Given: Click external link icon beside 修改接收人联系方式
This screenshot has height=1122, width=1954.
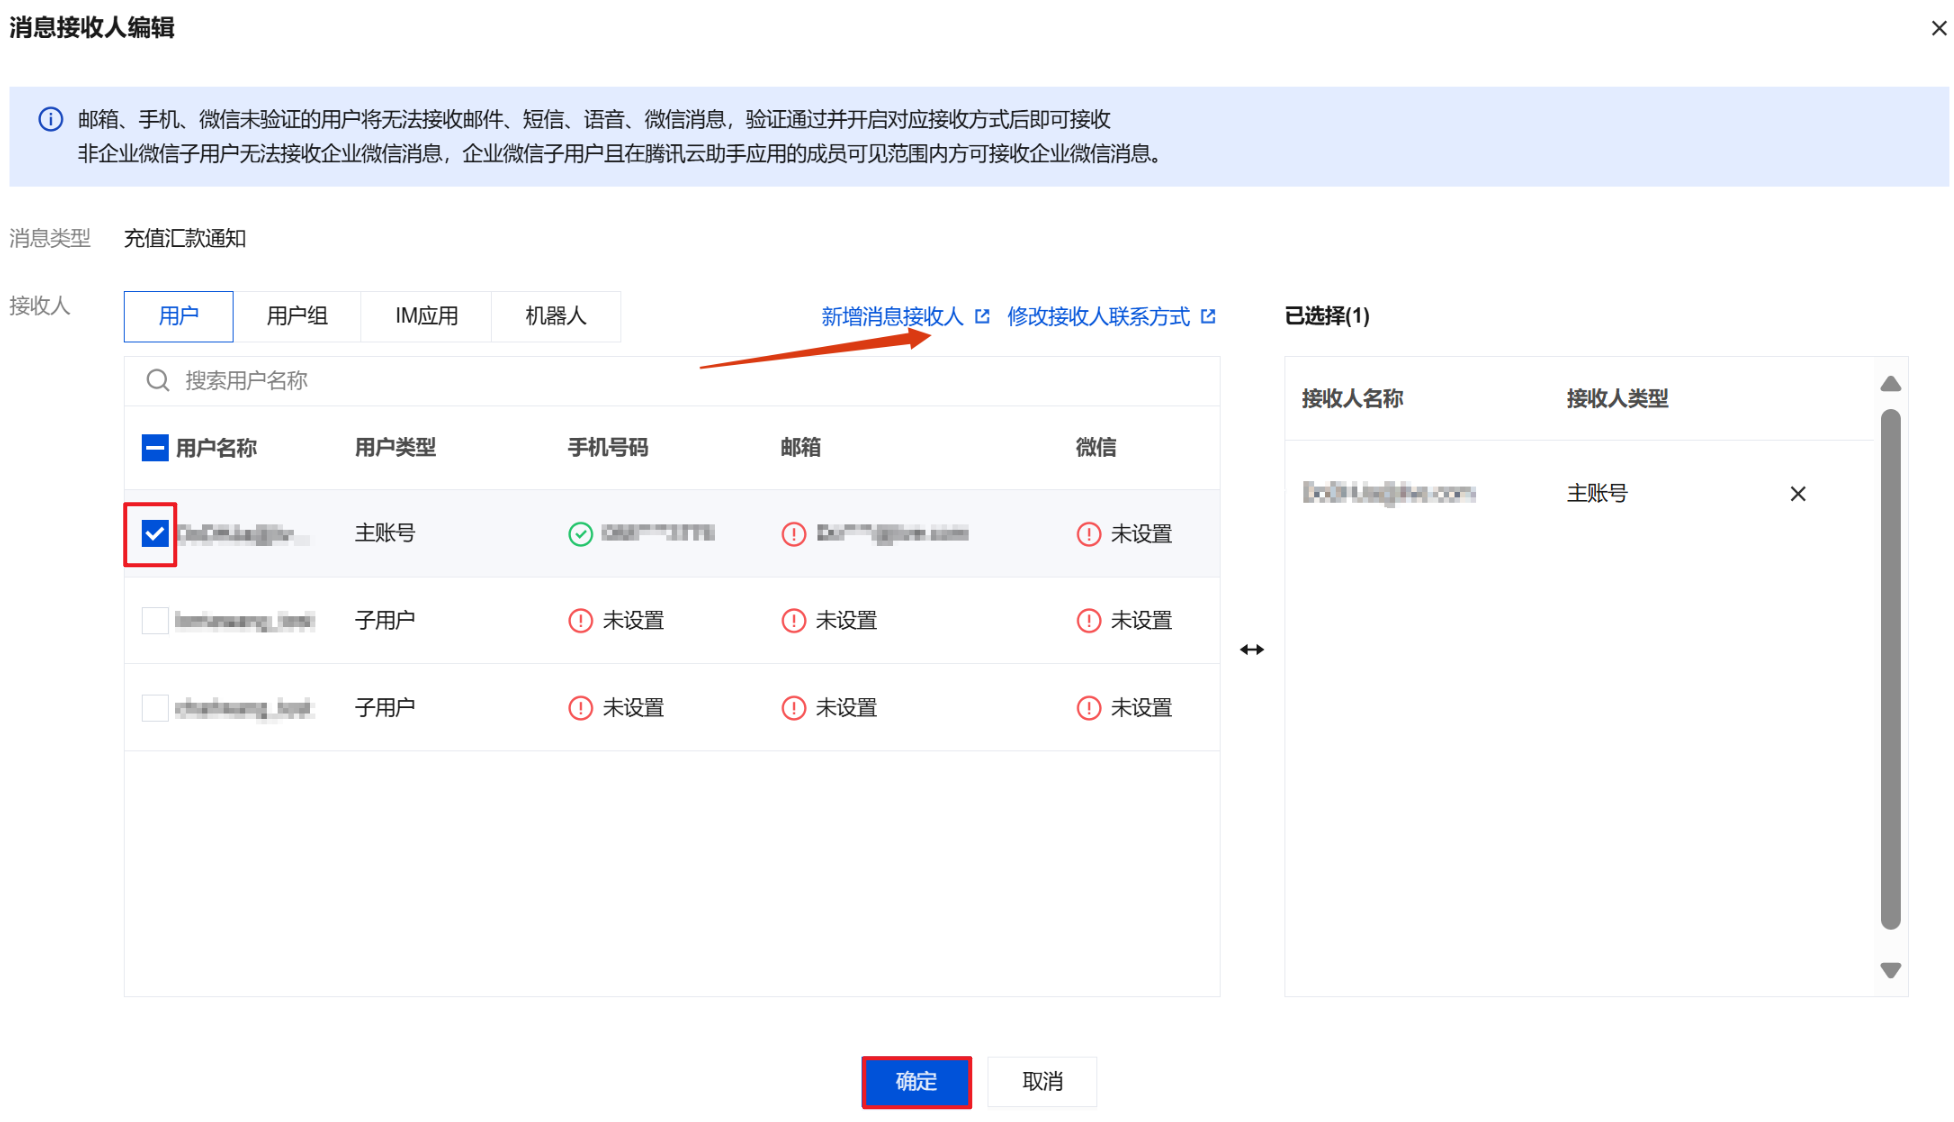Looking at the screenshot, I should click(1208, 316).
